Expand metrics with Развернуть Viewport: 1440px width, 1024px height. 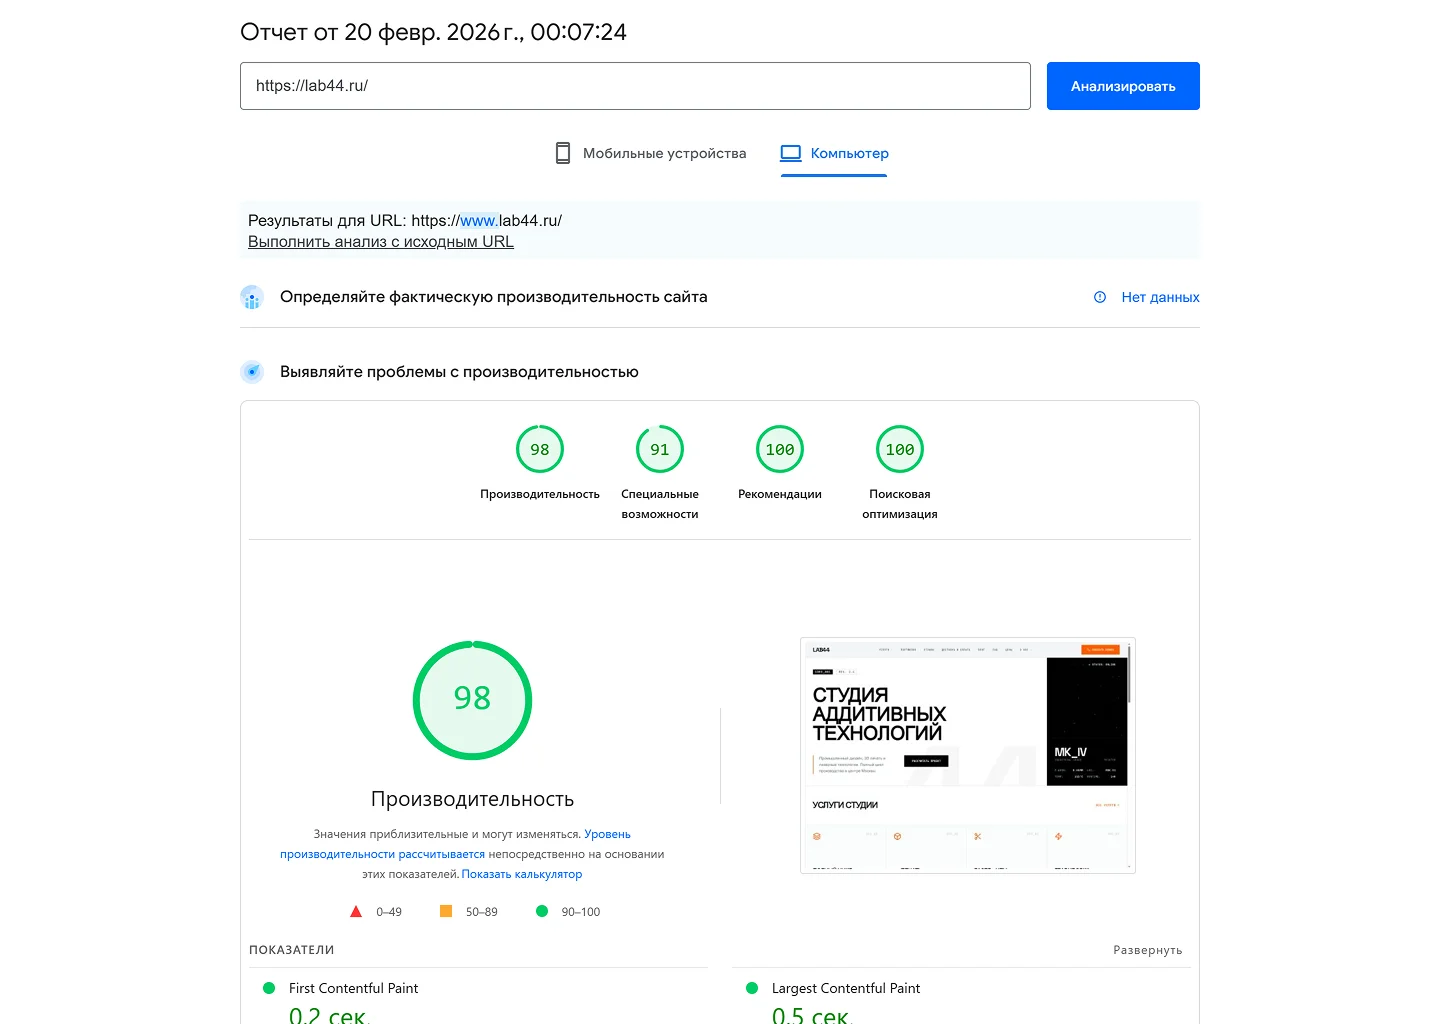(1147, 950)
